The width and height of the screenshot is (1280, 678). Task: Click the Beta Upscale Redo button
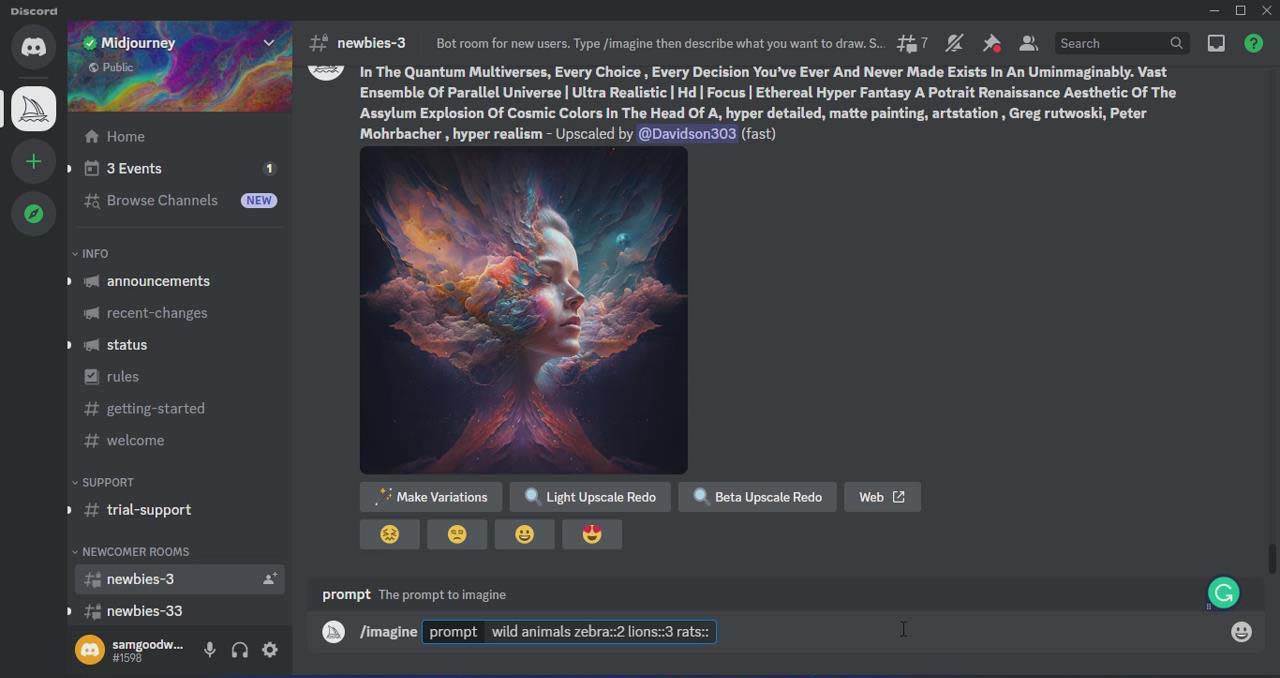tap(757, 497)
